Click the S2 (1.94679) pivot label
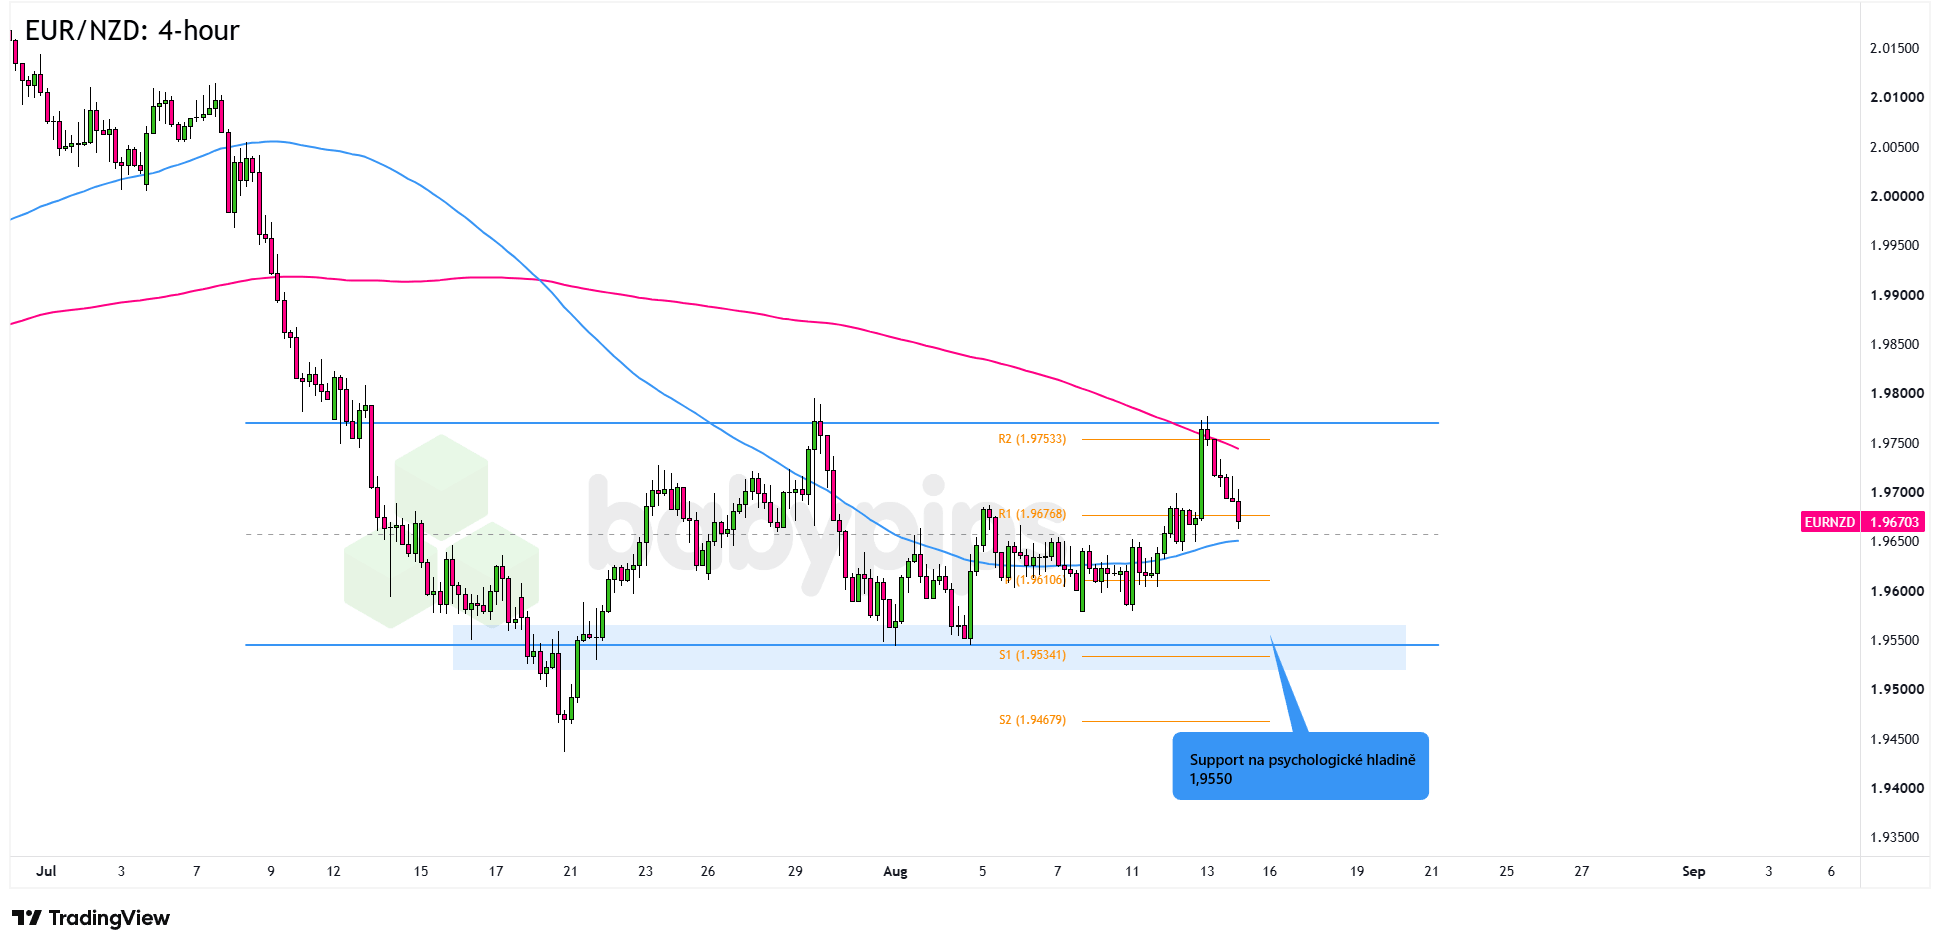The width and height of the screenshot is (1940, 948). click(x=1032, y=720)
